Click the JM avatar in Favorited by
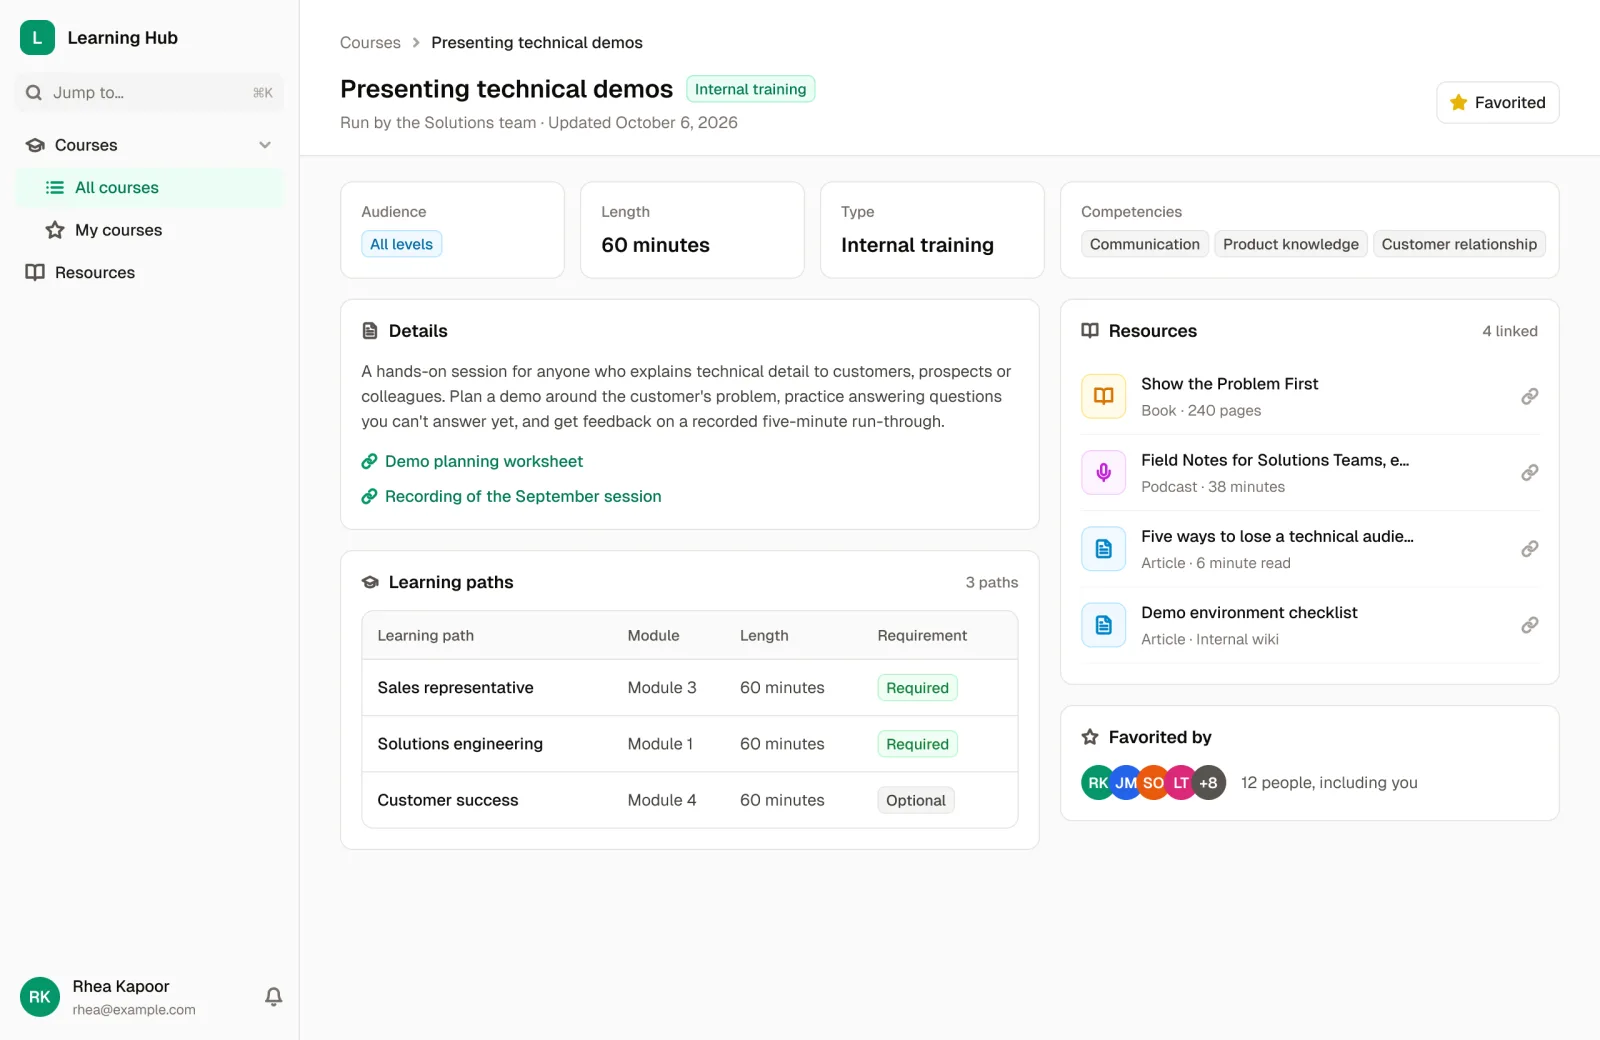The height and width of the screenshot is (1040, 1600). tap(1126, 783)
